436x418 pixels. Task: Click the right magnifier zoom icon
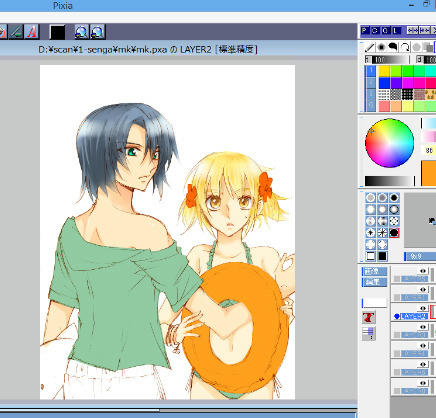coord(97,32)
